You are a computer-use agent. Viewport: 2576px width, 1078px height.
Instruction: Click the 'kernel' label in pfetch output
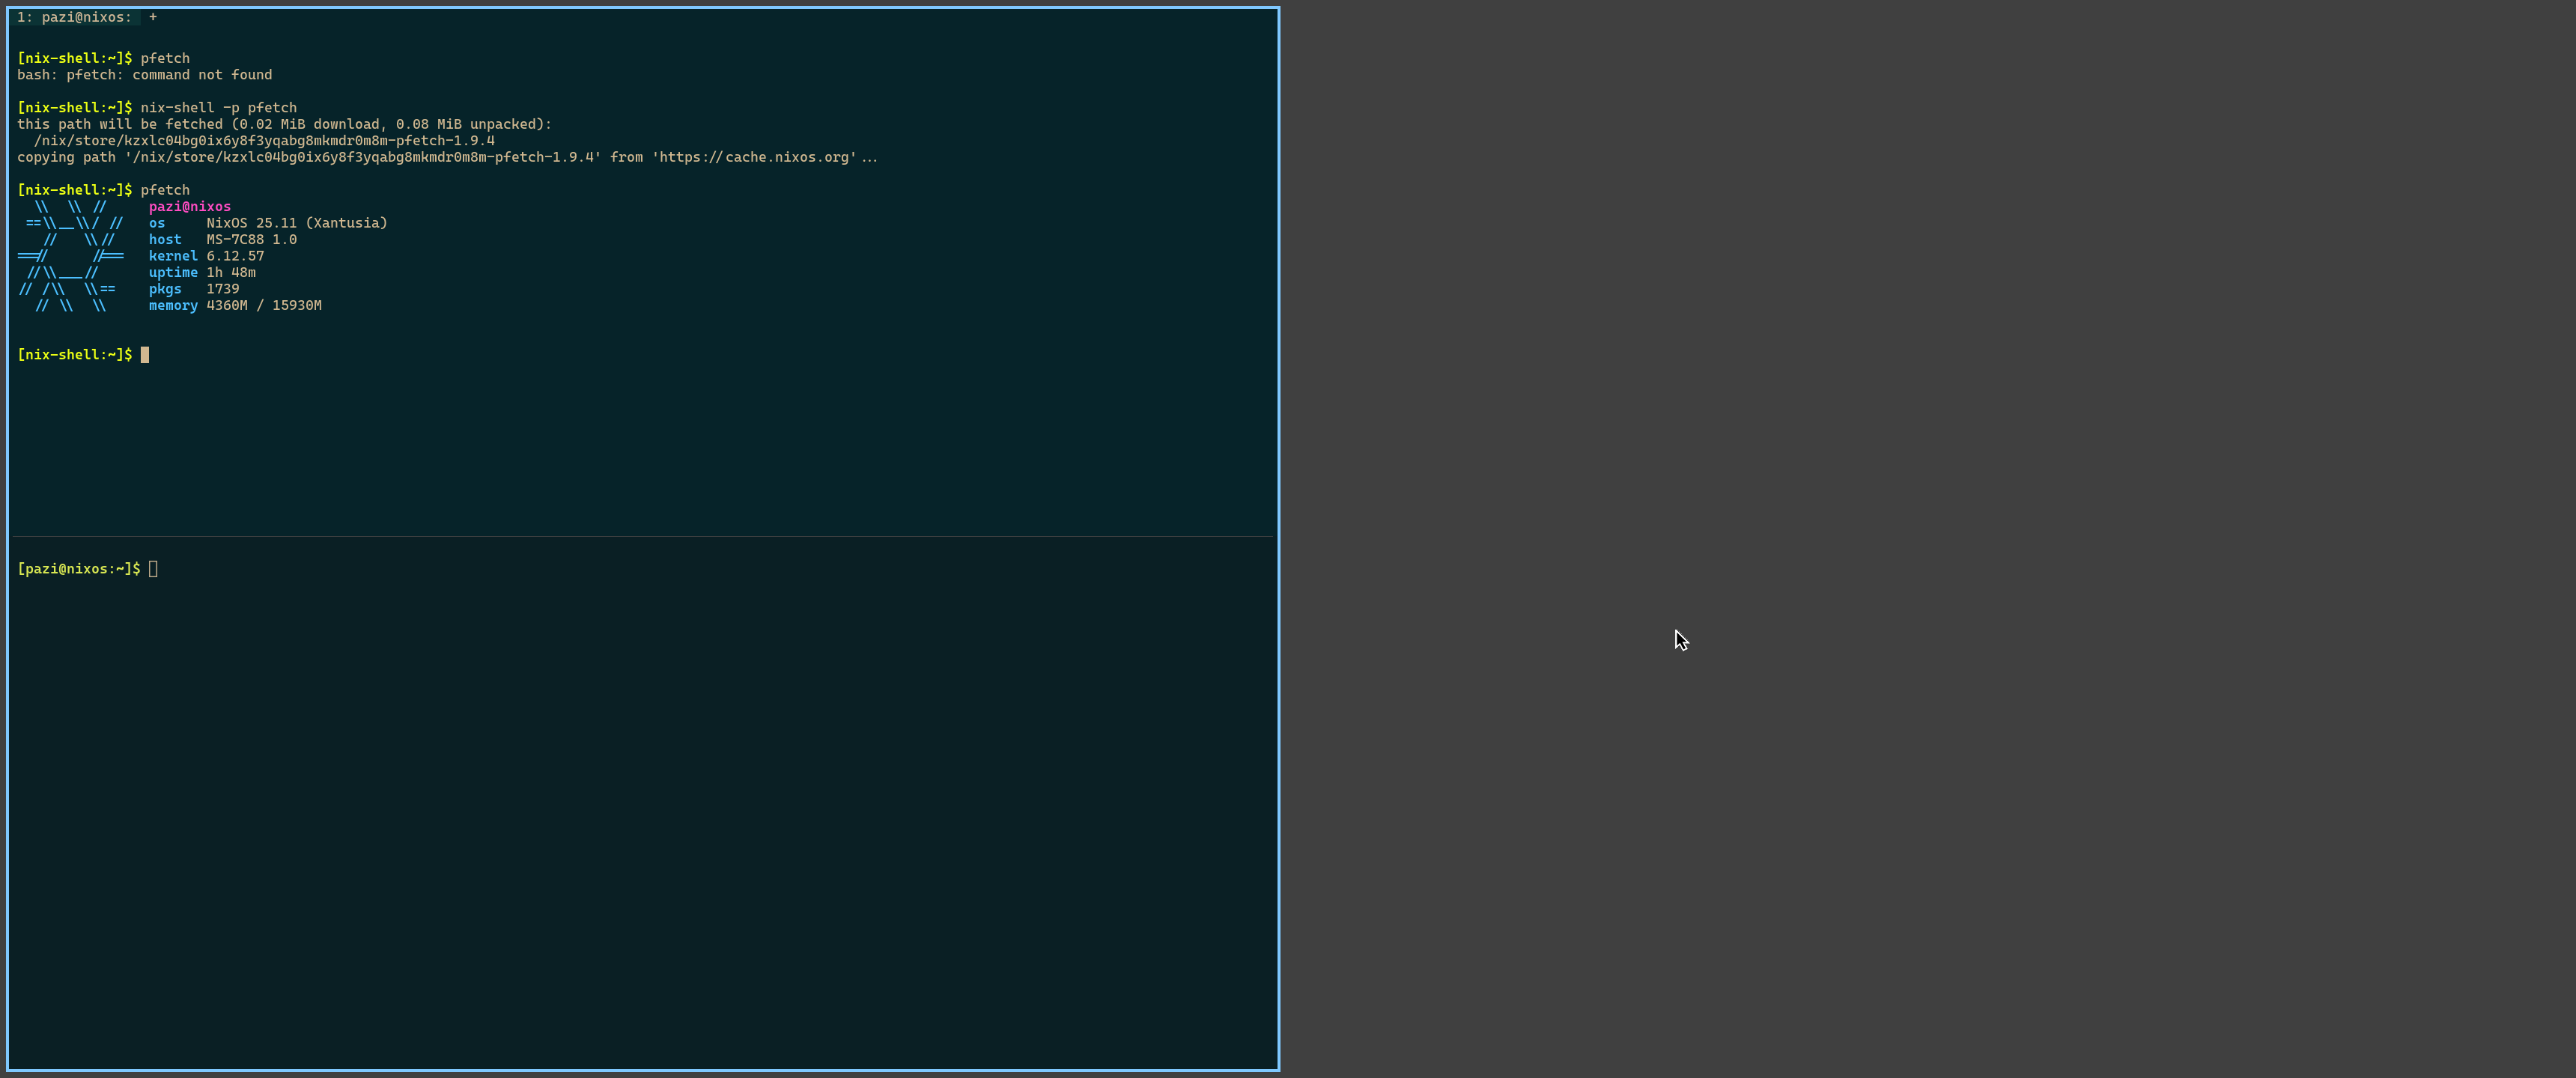tap(172, 256)
